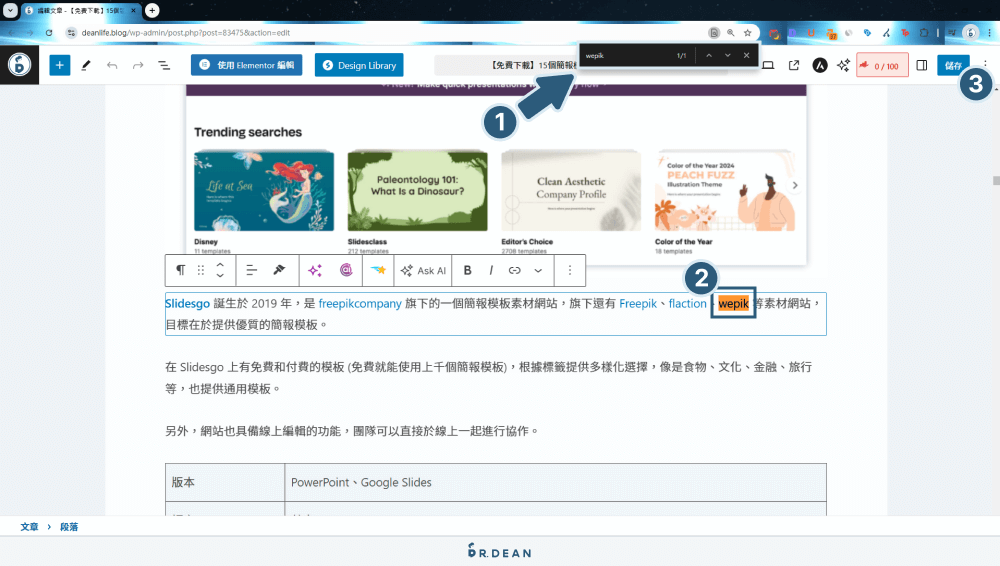This screenshot has height=566, width=1000.
Task: Click the purple sparkle AI icon
Action: coord(314,270)
